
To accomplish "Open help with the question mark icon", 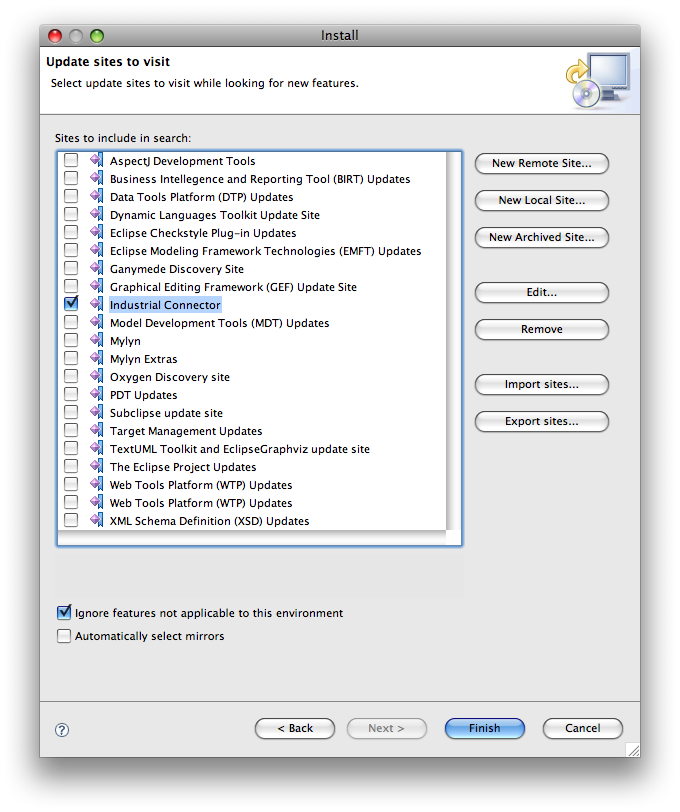I will 62,729.
